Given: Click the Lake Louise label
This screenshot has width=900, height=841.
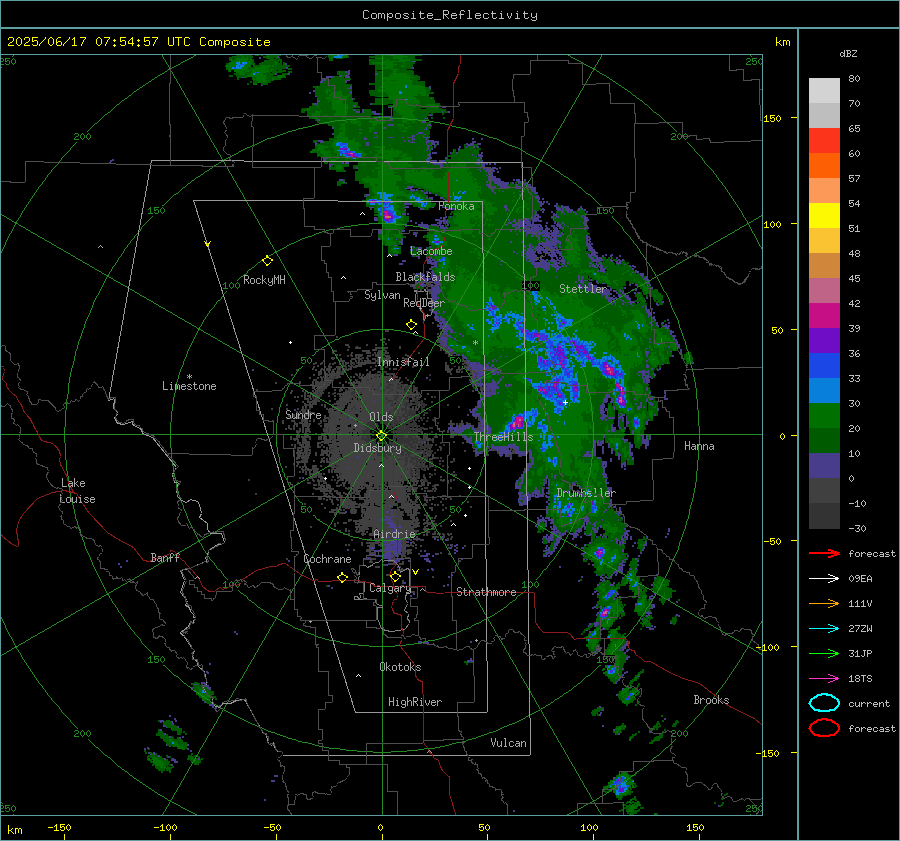Looking at the screenshot, I should coord(77,491).
